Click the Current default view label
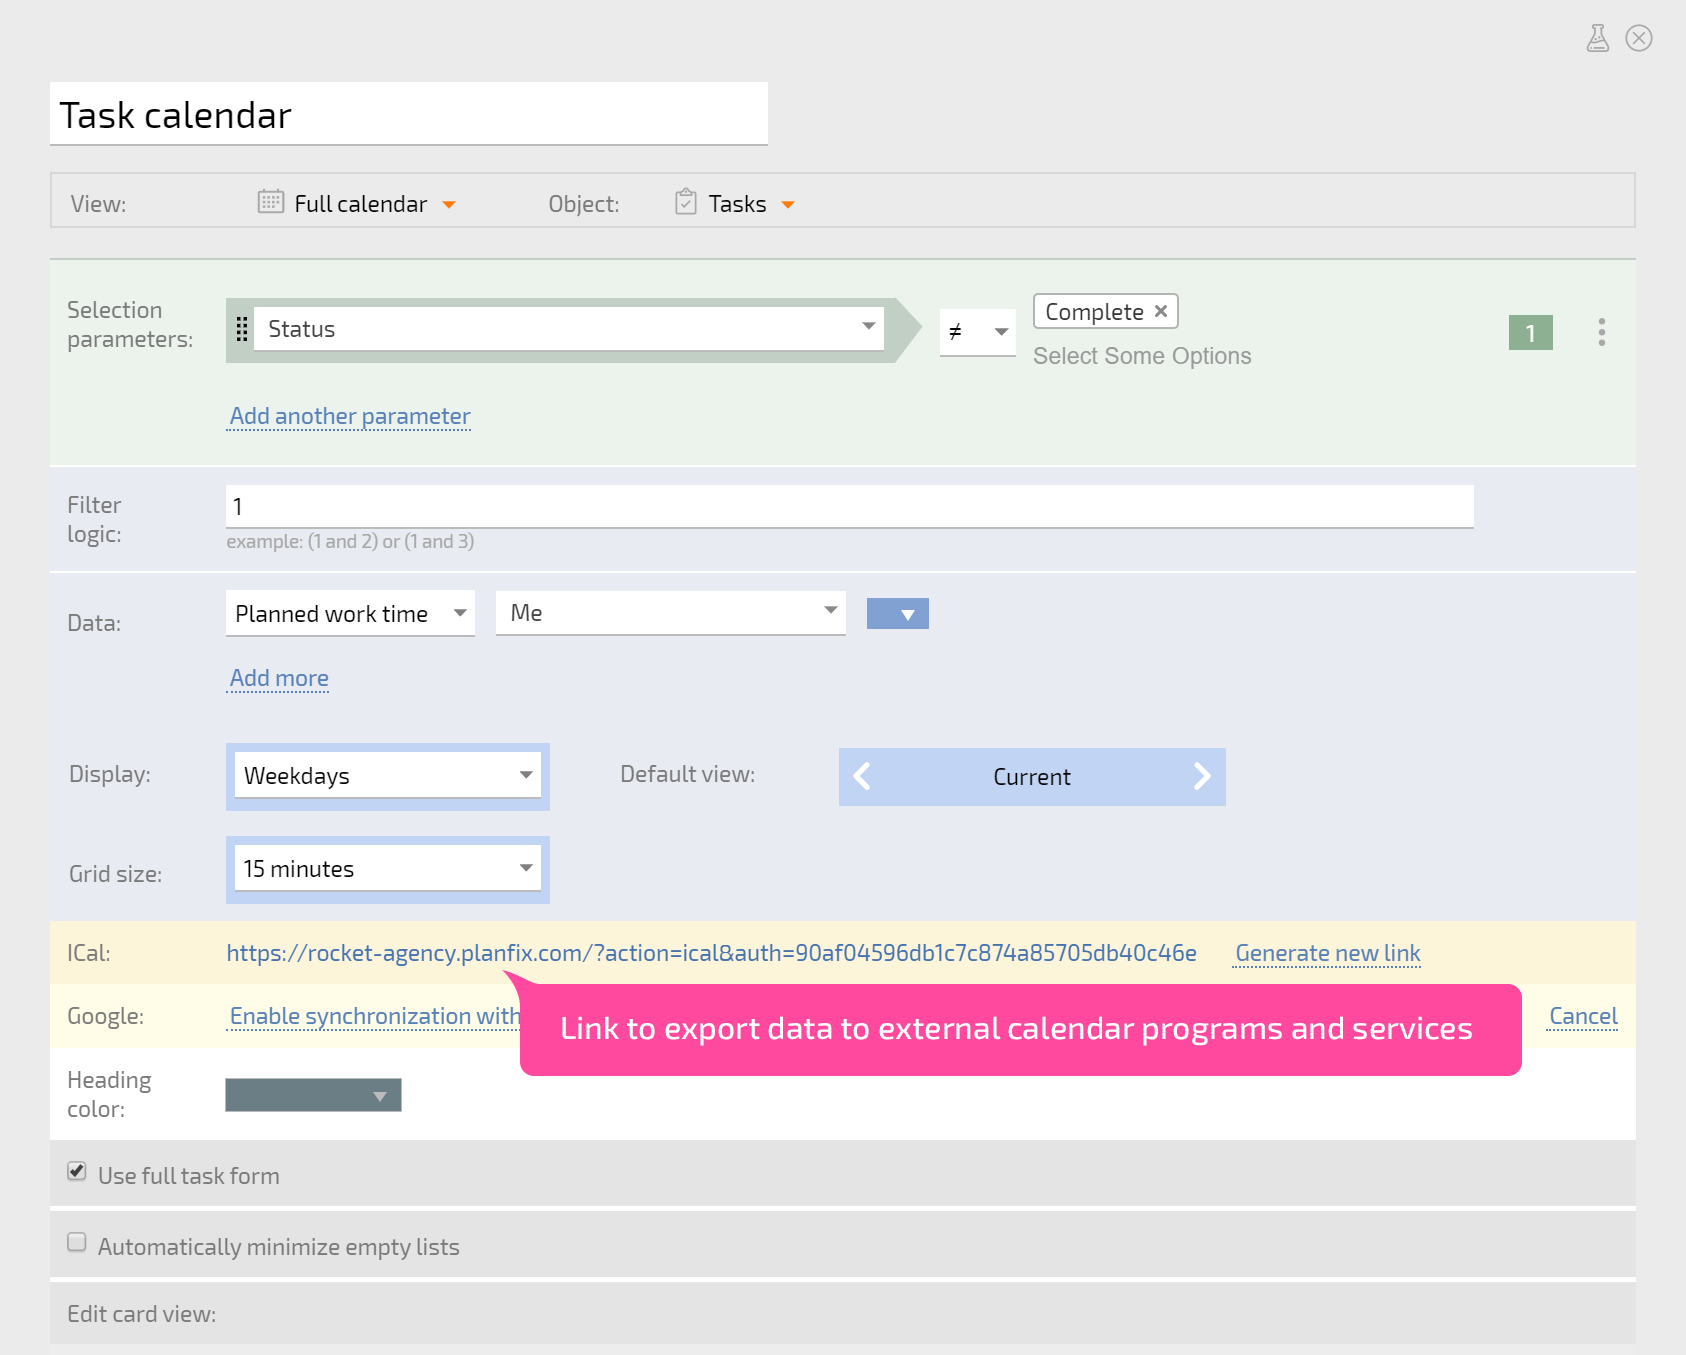 [1032, 777]
